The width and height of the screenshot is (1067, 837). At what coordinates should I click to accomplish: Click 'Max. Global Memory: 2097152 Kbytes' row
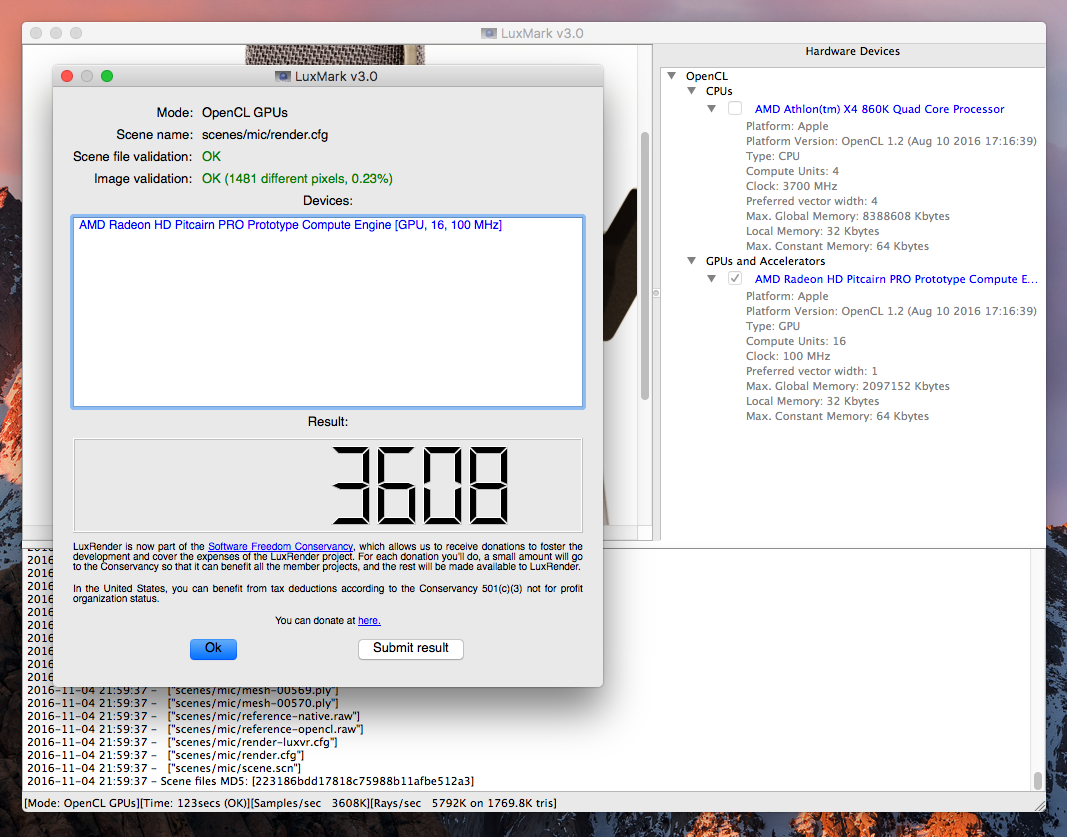847,387
